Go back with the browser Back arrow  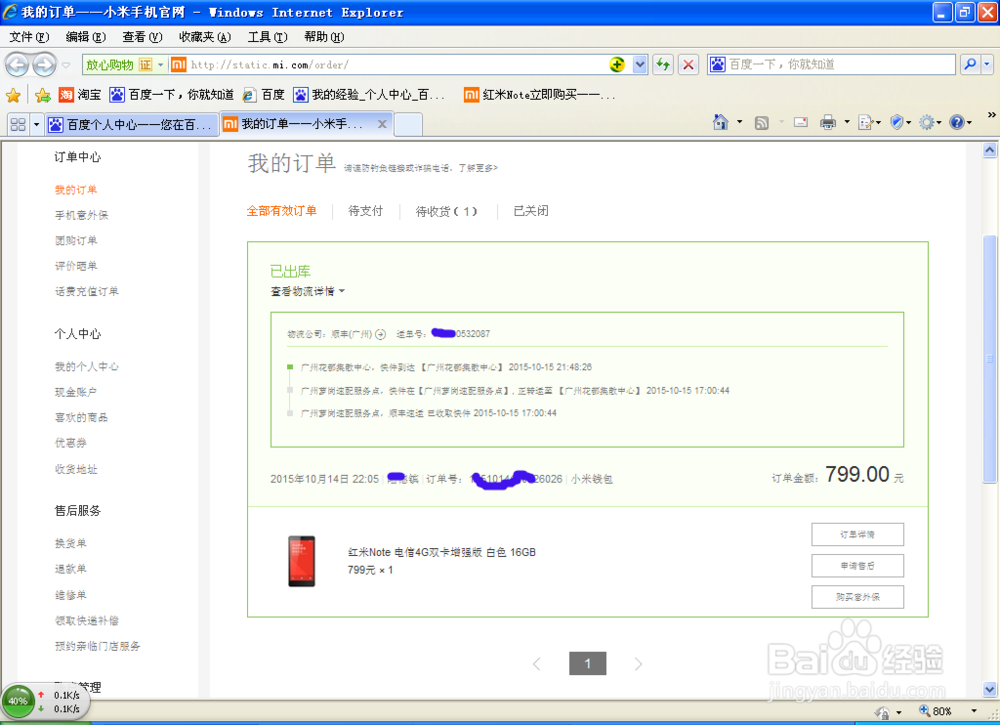pos(17,64)
